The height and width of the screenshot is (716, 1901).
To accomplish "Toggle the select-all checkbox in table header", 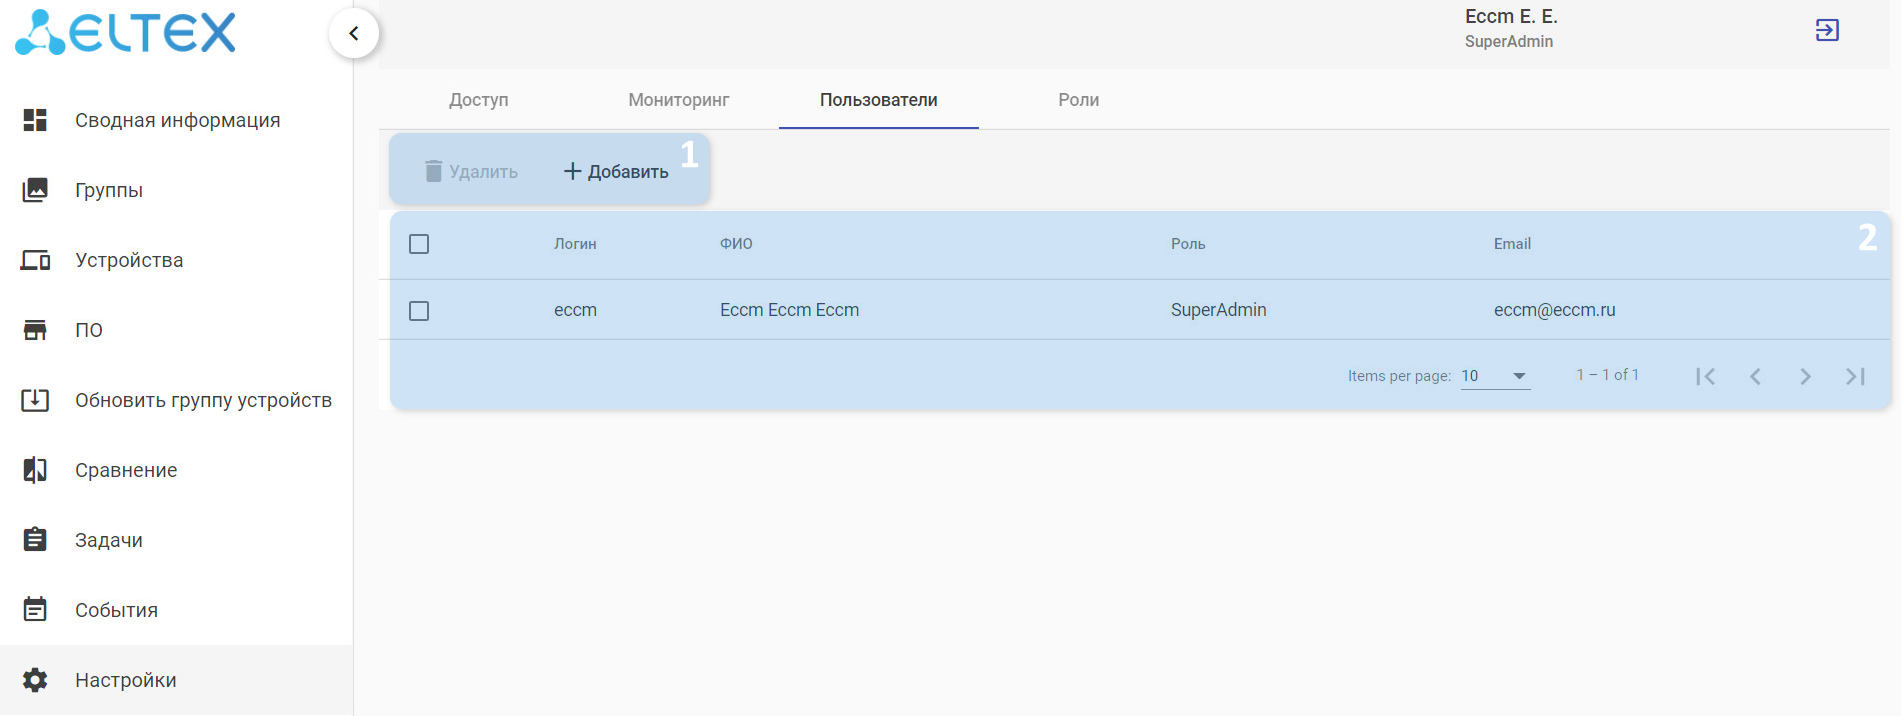I will coord(419,244).
